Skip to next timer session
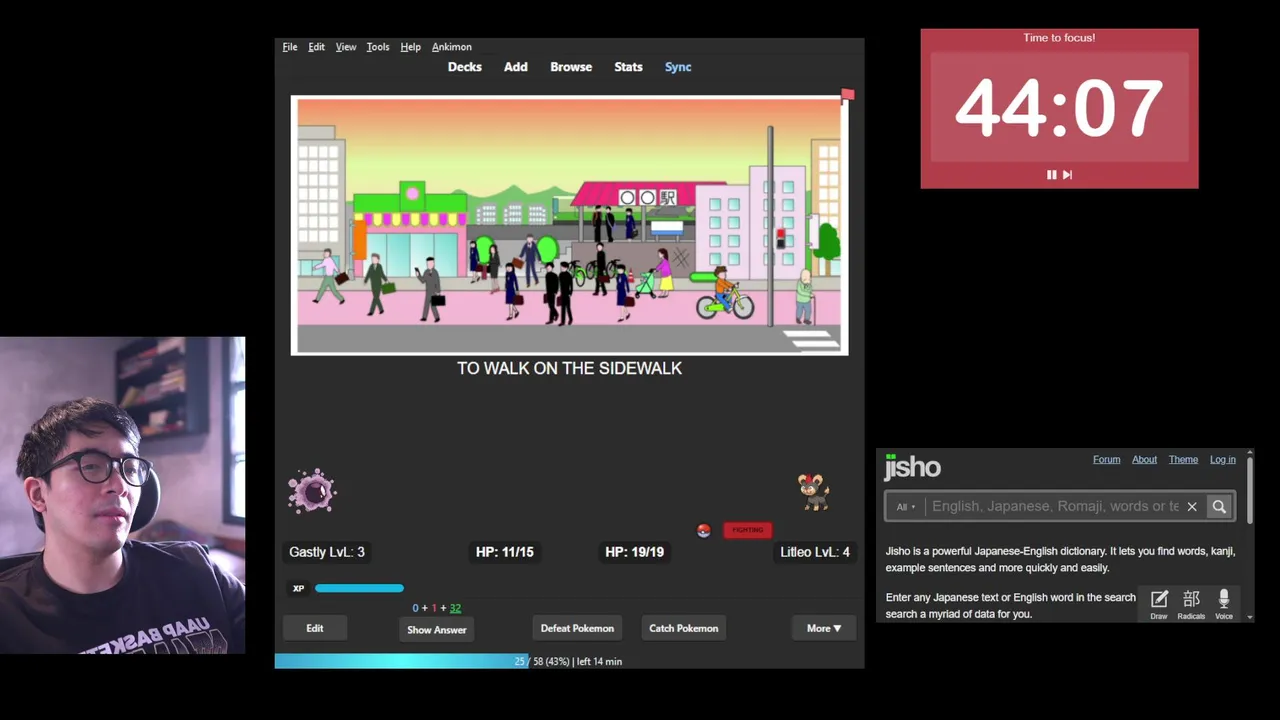This screenshot has height=720, width=1280. 1067,175
